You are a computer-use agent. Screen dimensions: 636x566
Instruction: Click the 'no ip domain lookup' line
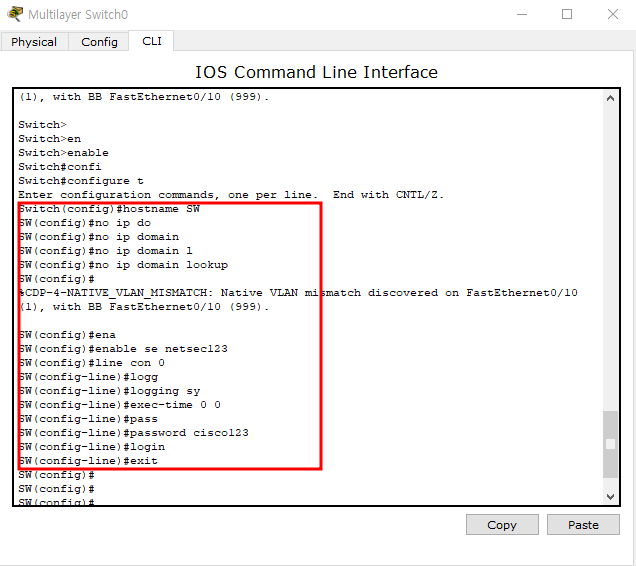(123, 265)
